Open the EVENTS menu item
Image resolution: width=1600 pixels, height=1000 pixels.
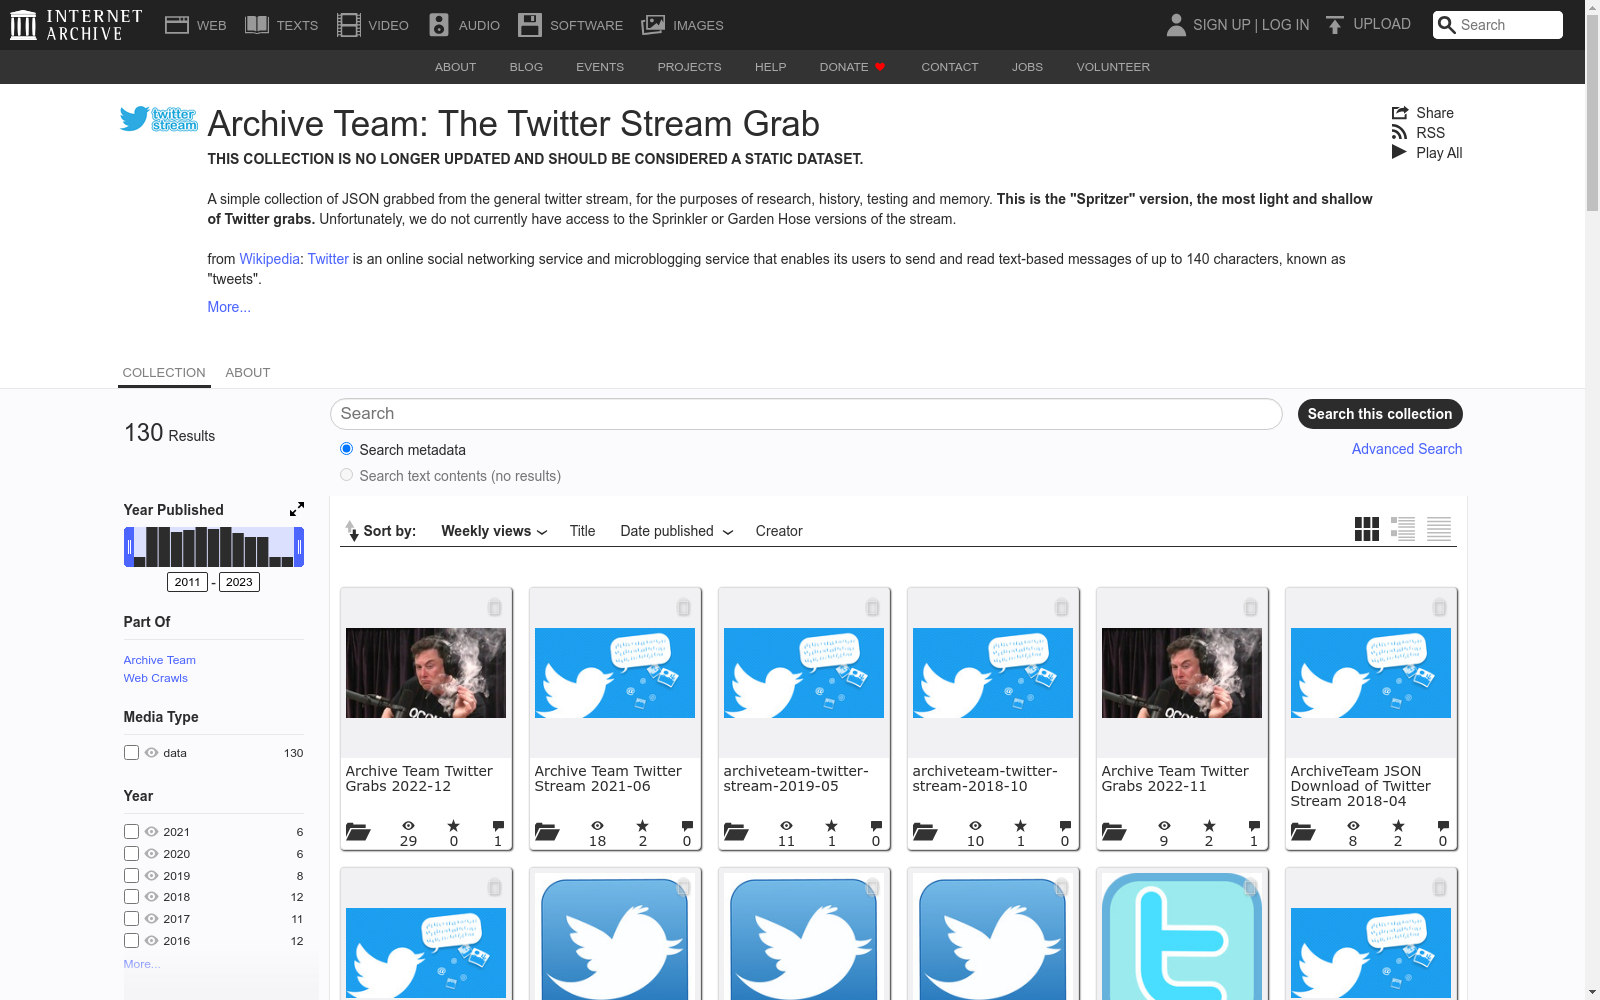pyautogui.click(x=600, y=67)
